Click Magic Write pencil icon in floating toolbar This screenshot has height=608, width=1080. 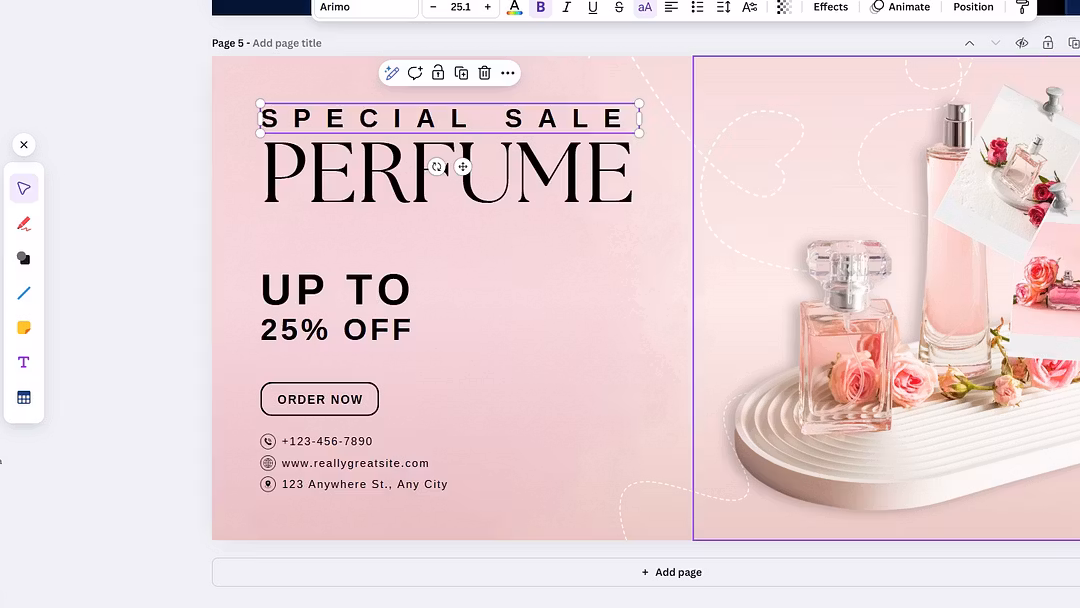pyautogui.click(x=392, y=73)
